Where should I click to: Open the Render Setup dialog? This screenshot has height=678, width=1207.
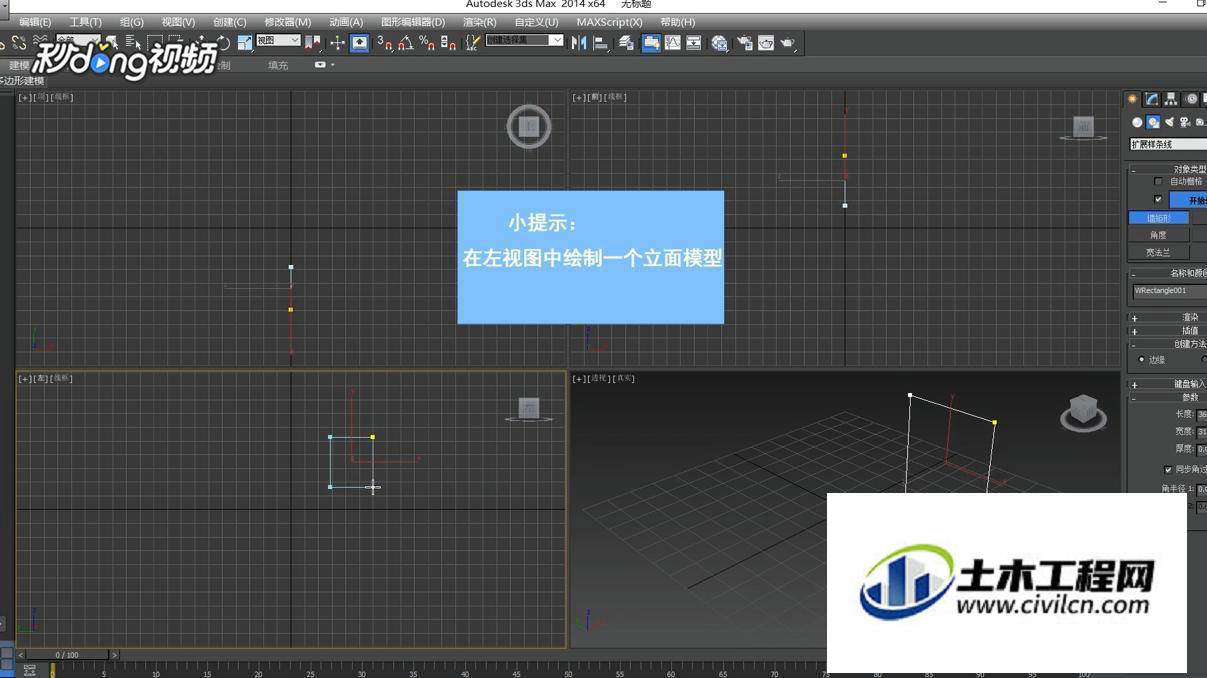pyautogui.click(x=743, y=42)
